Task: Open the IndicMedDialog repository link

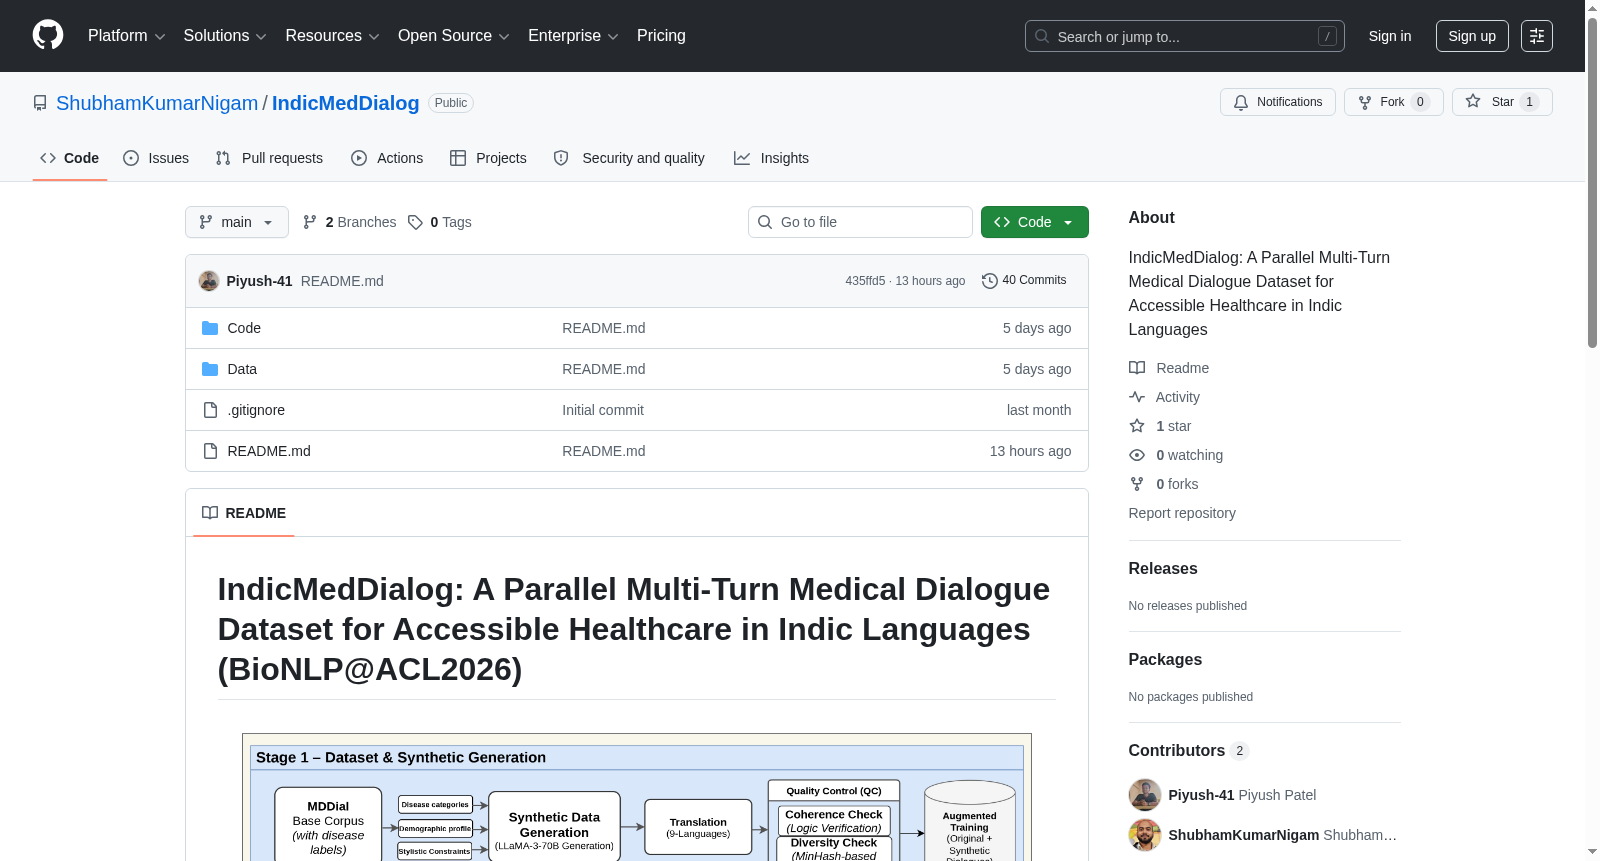Action: point(345,103)
